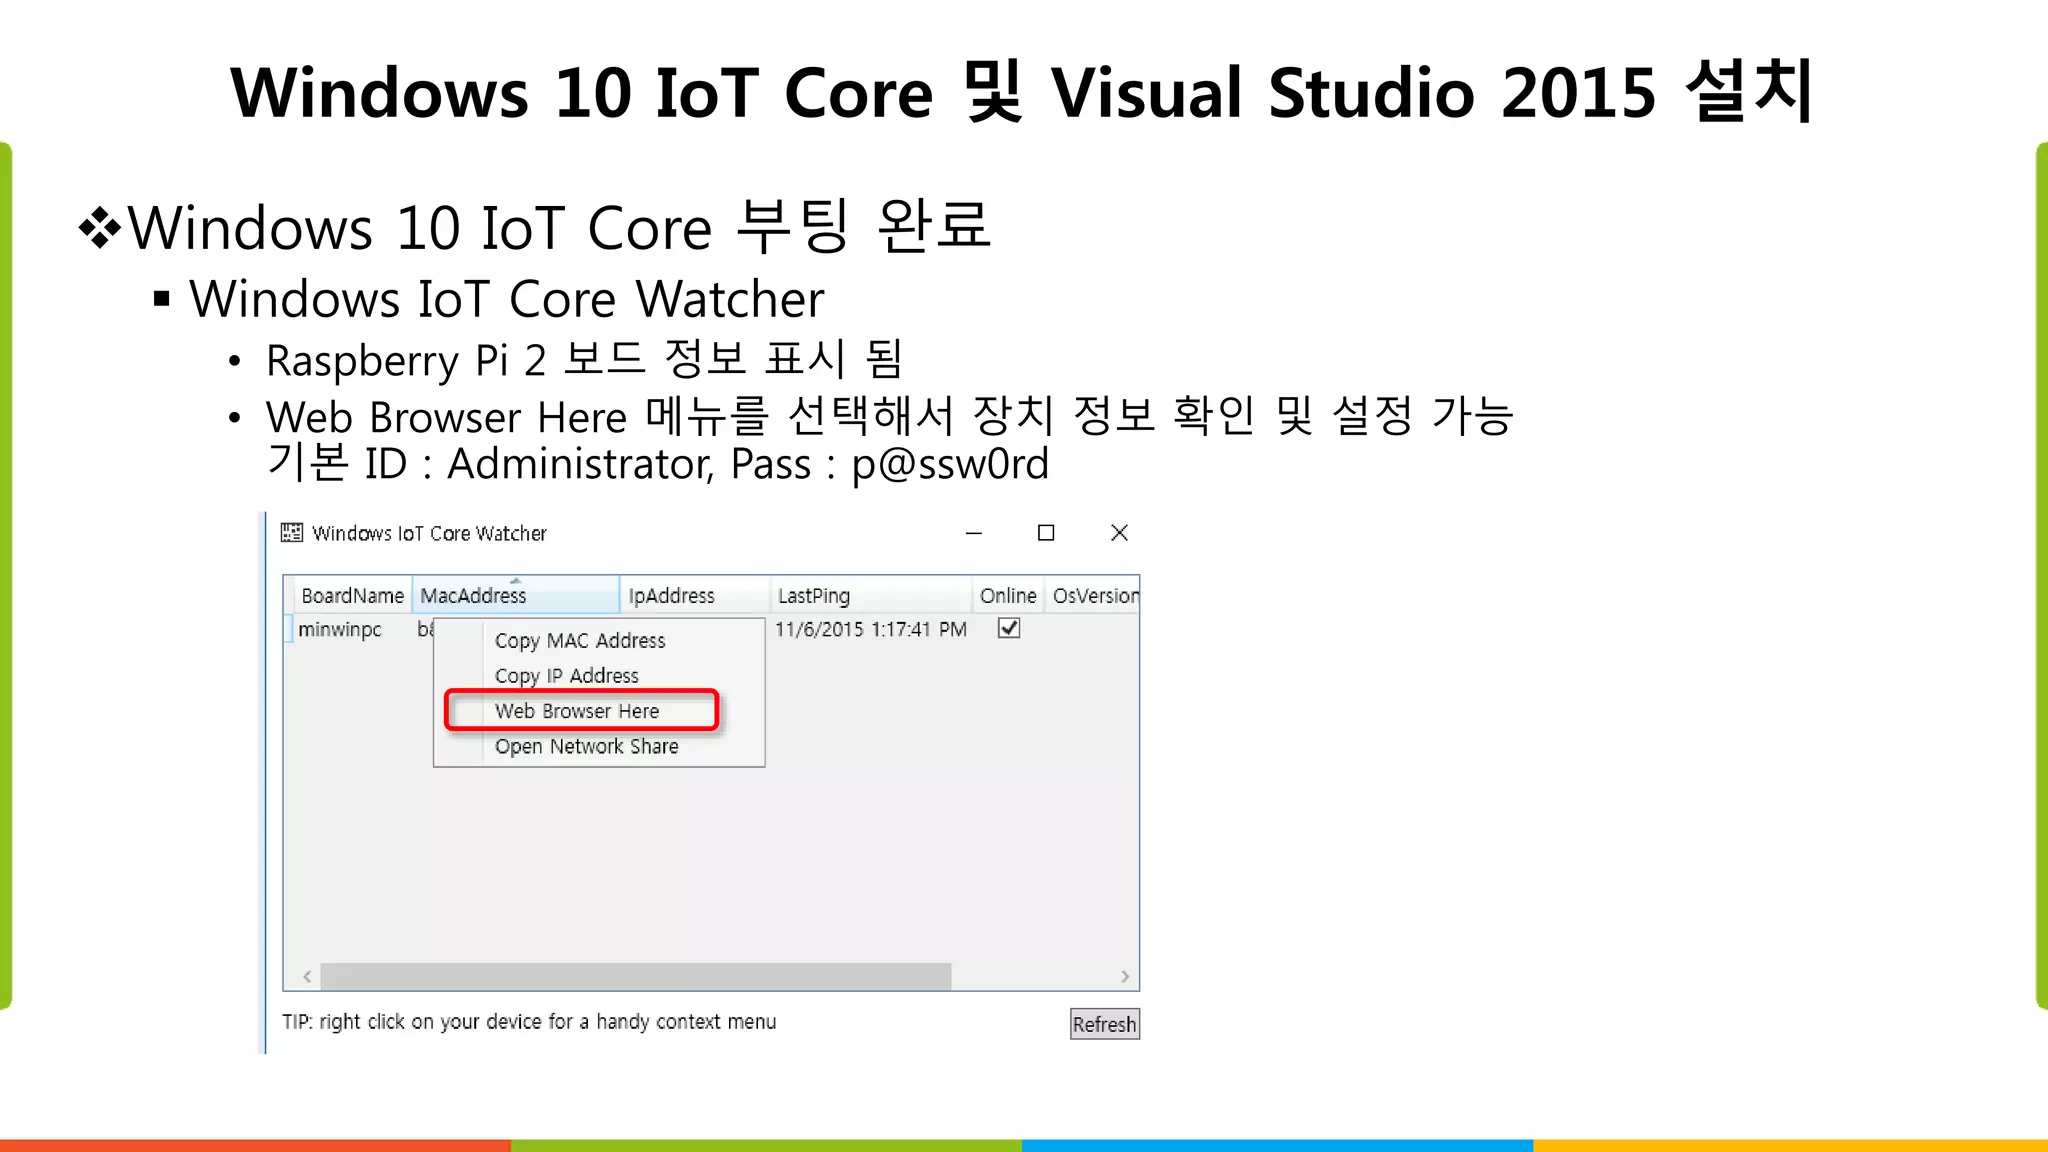The height and width of the screenshot is (1152, 2048).
Task: Click the TIP text about context menu
Action: pyautogui.click(x=529, y=1022)
